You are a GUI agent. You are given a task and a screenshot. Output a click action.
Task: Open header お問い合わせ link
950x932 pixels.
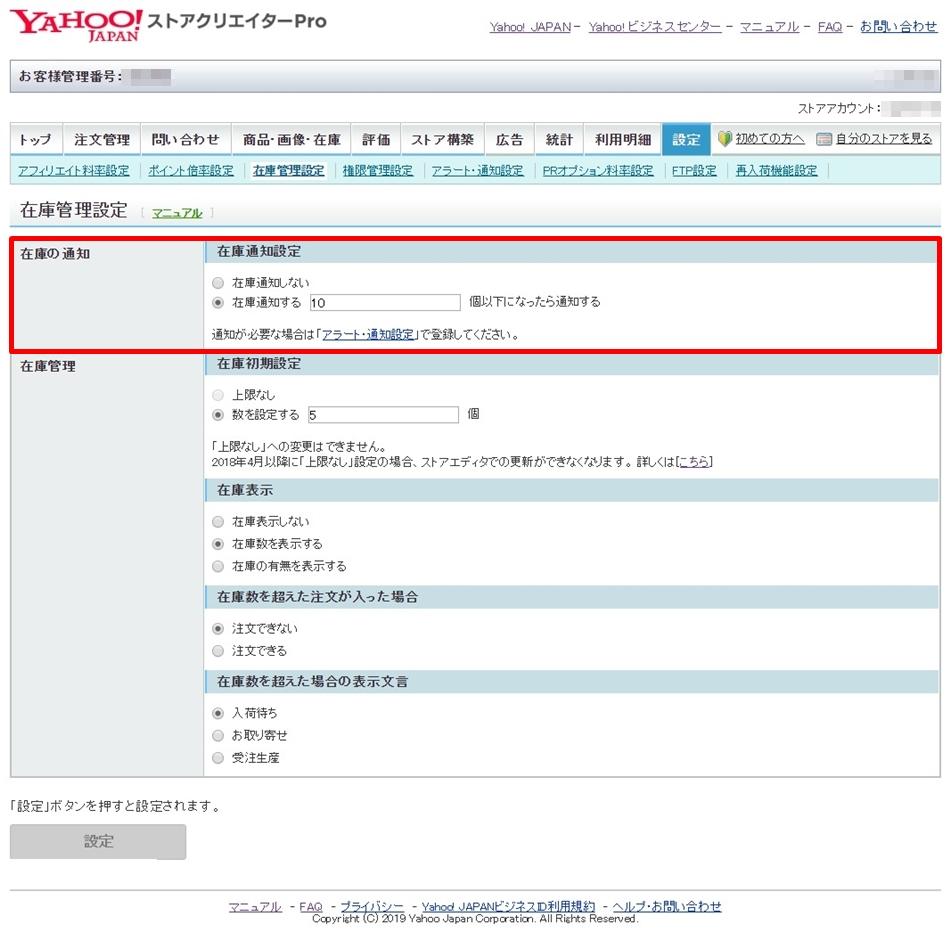coord(899,27)
